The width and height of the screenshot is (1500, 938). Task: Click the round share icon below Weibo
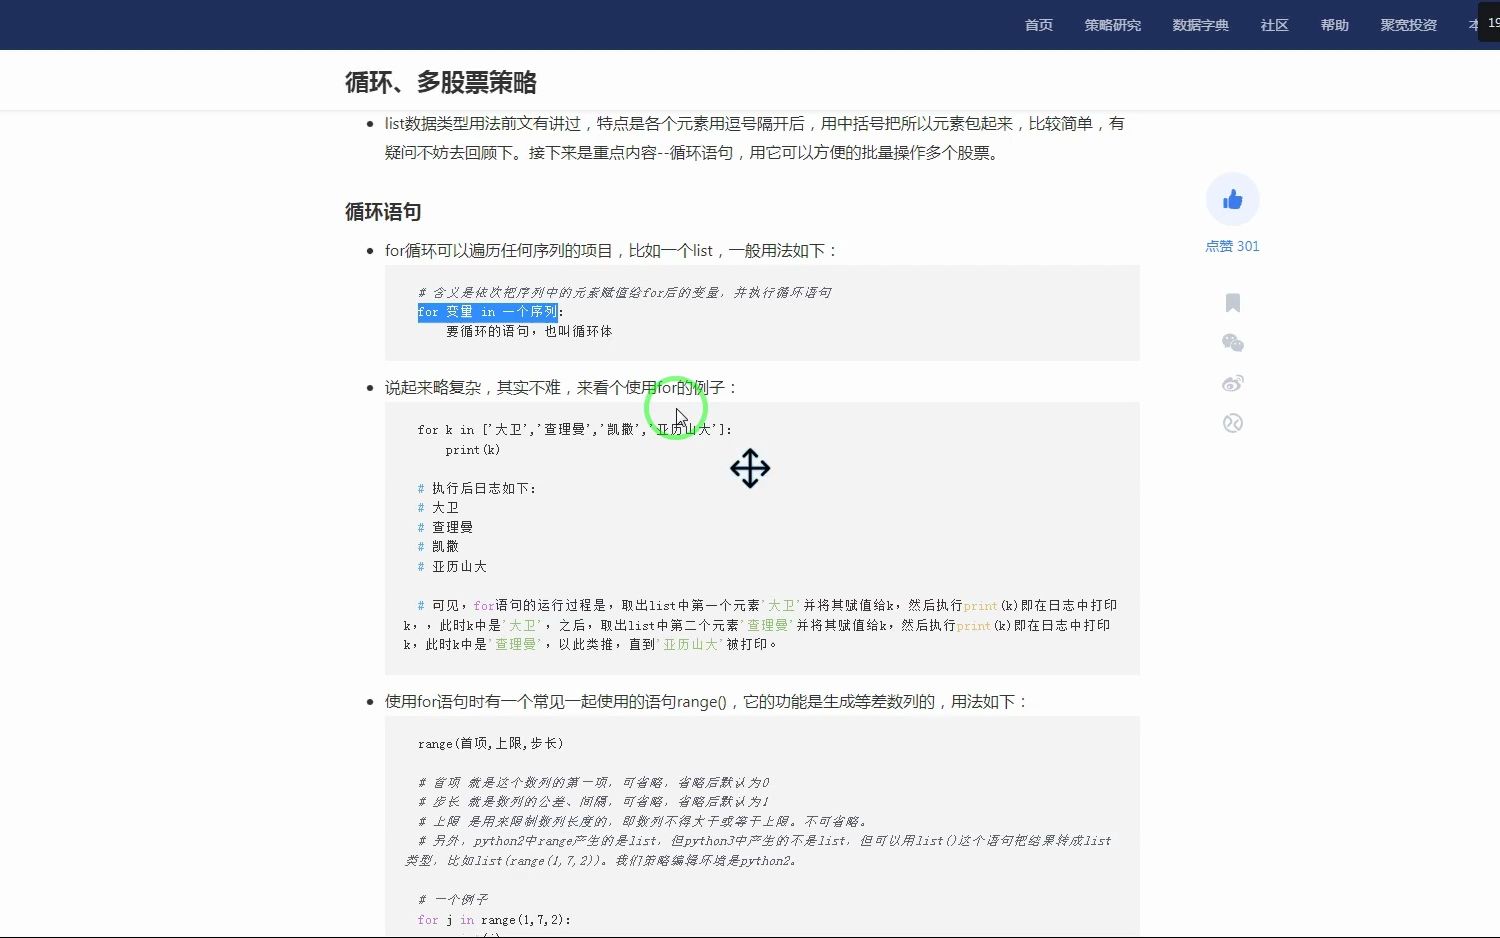pos(1232,423)
